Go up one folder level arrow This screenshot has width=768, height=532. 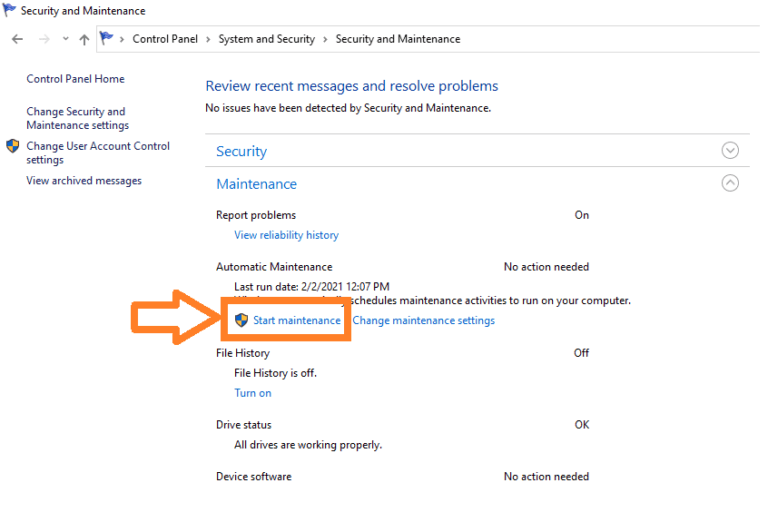(84, 39)
